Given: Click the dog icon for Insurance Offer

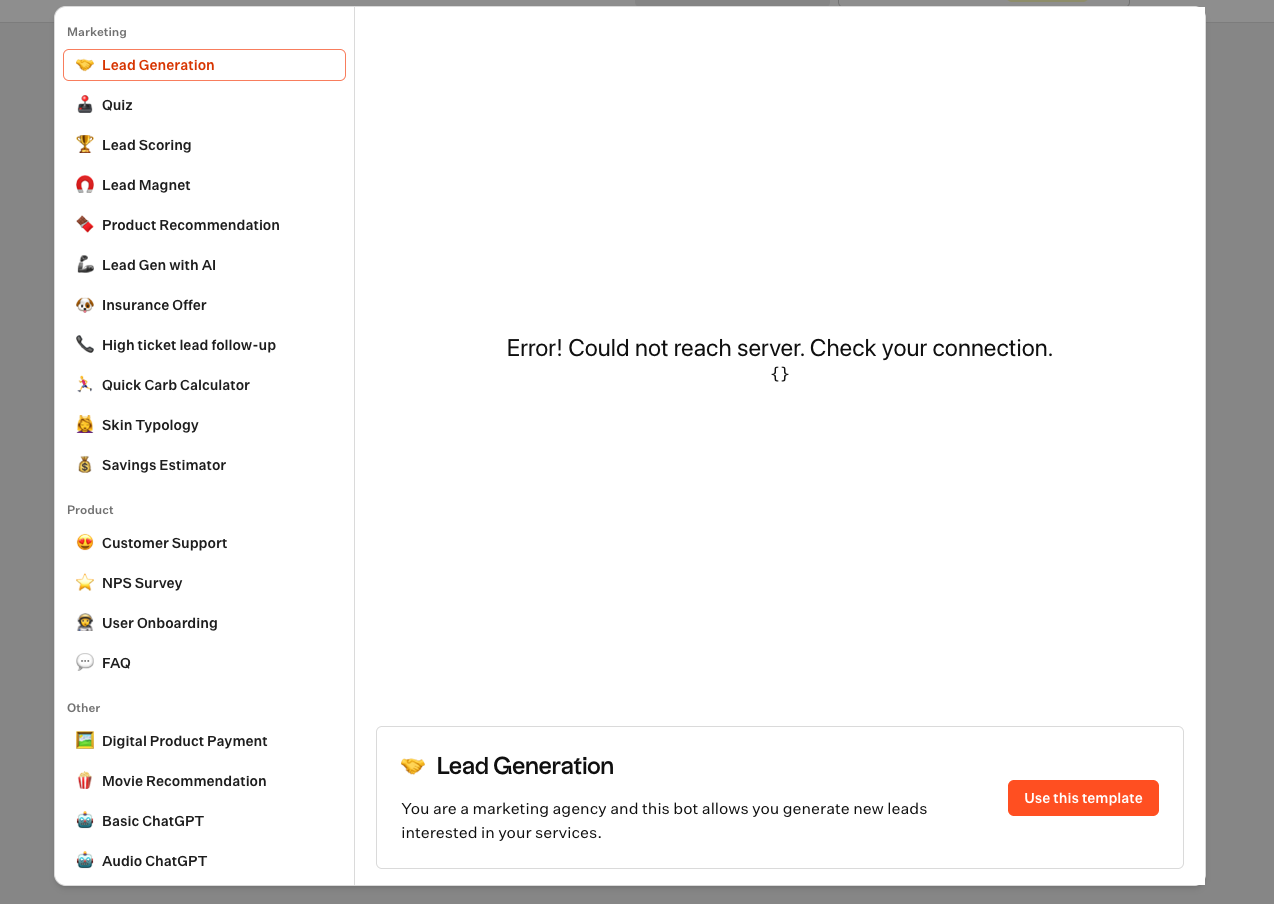Looking at the screenshot, I should [85, 305].
